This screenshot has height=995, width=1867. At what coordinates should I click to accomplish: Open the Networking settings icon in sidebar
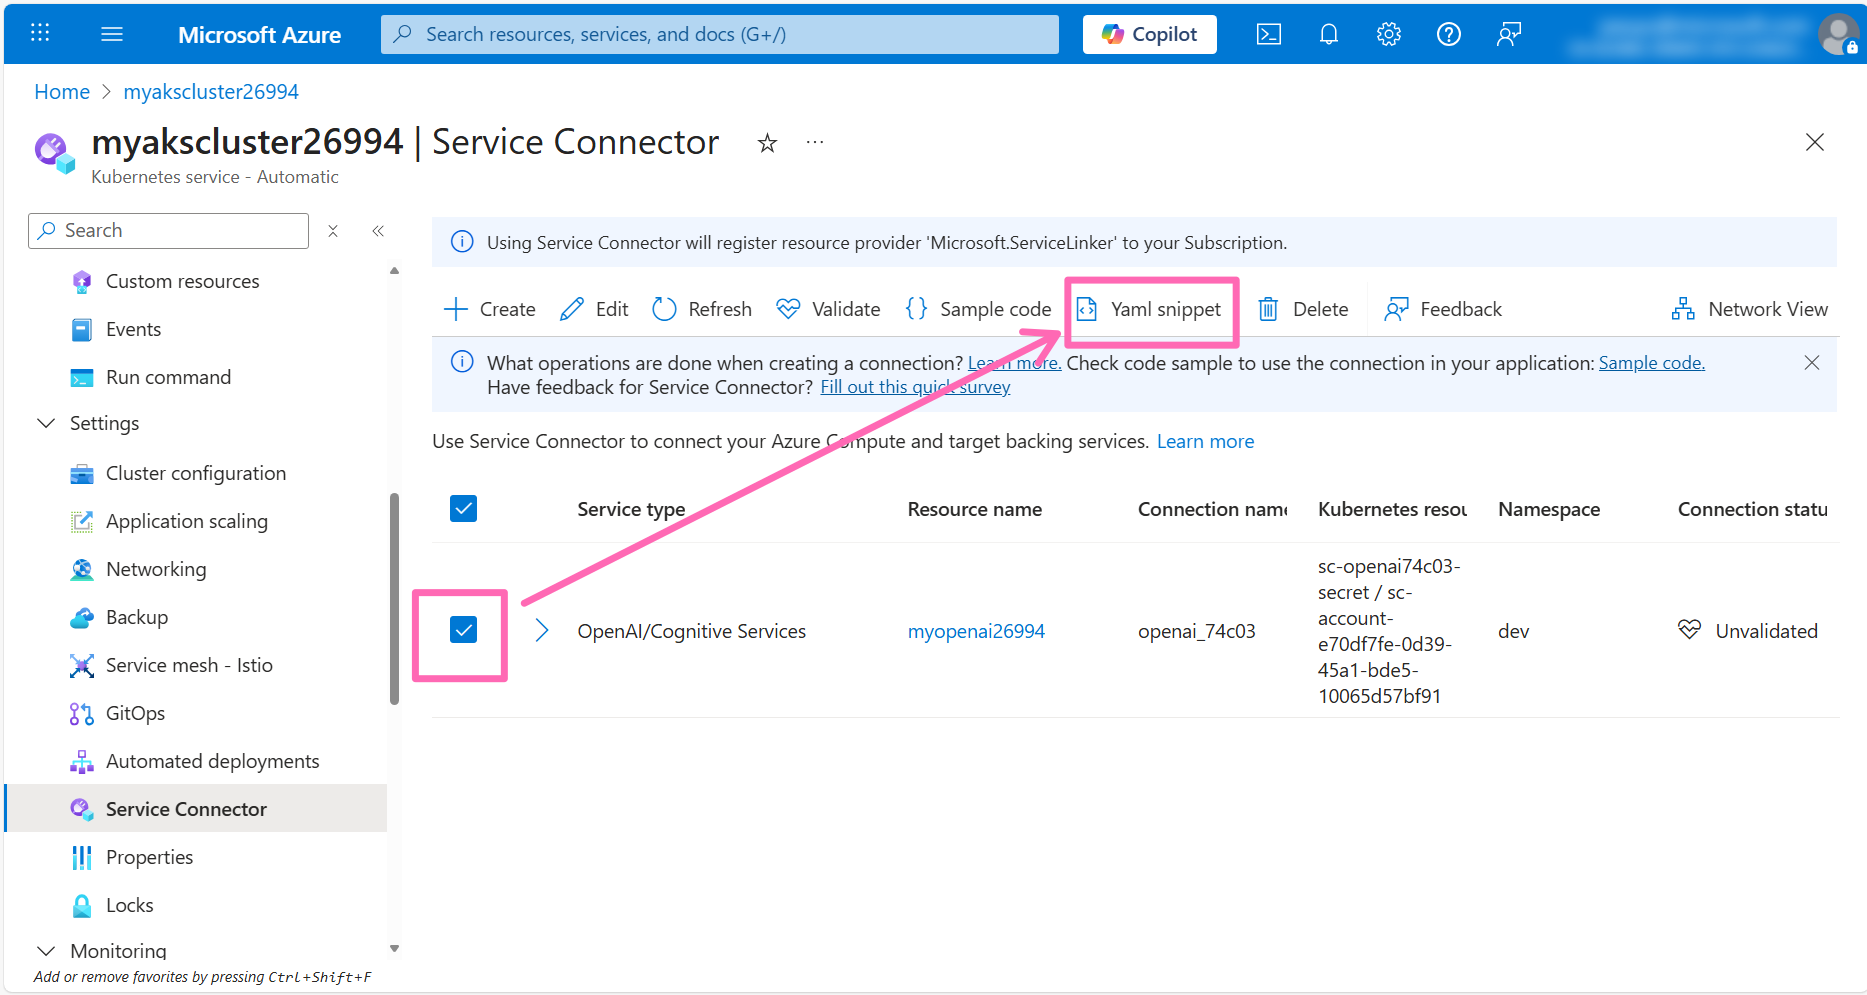pyautogui.click(x=82, y=569)
